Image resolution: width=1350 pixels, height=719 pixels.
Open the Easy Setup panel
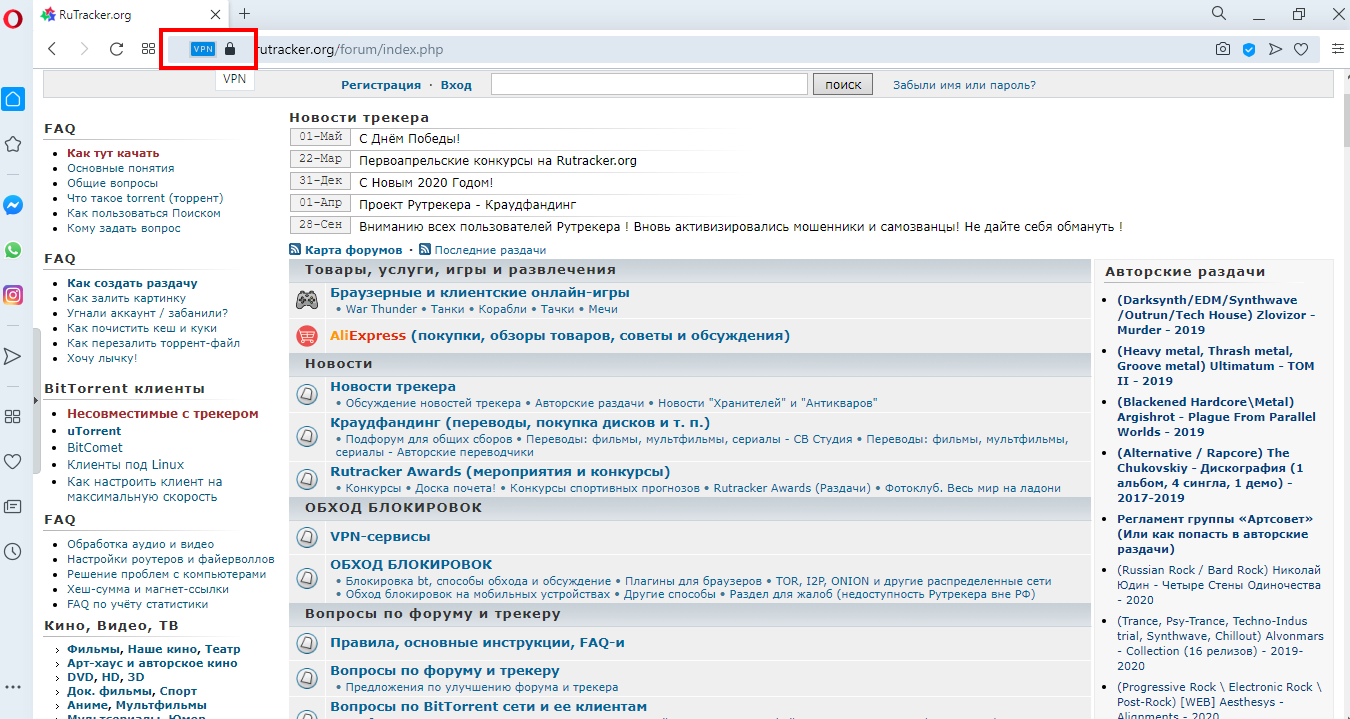(1338, 49)
